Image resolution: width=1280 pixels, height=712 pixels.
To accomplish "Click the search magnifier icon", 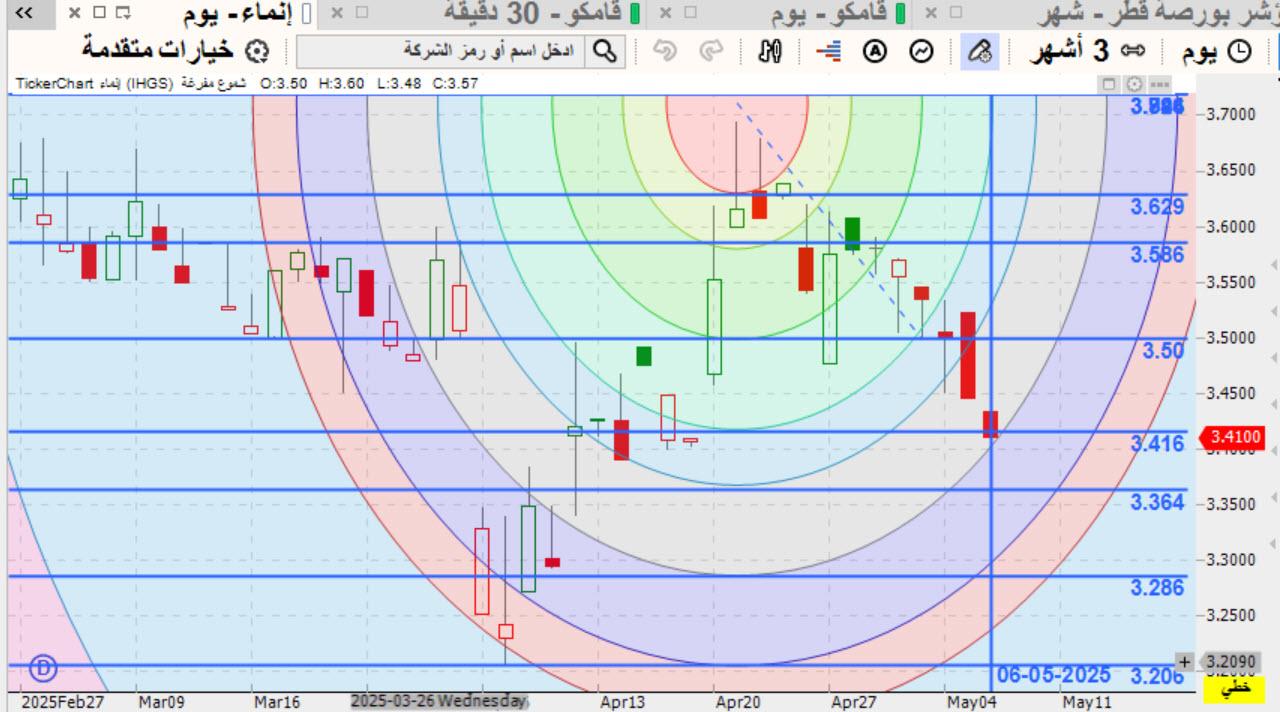I will (604, 51).
